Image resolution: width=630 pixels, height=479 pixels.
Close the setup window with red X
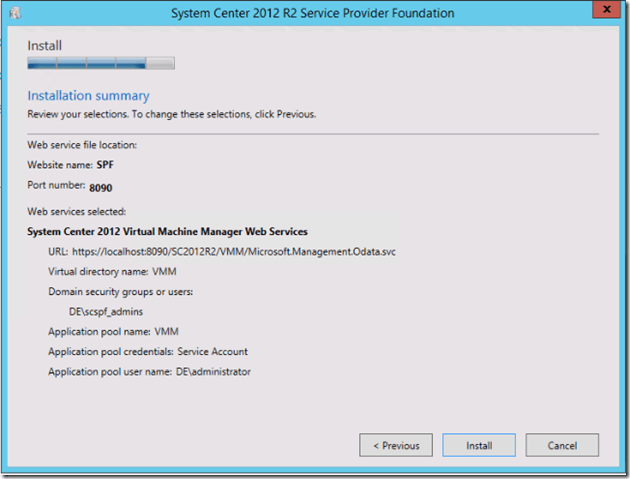(604, 10)
